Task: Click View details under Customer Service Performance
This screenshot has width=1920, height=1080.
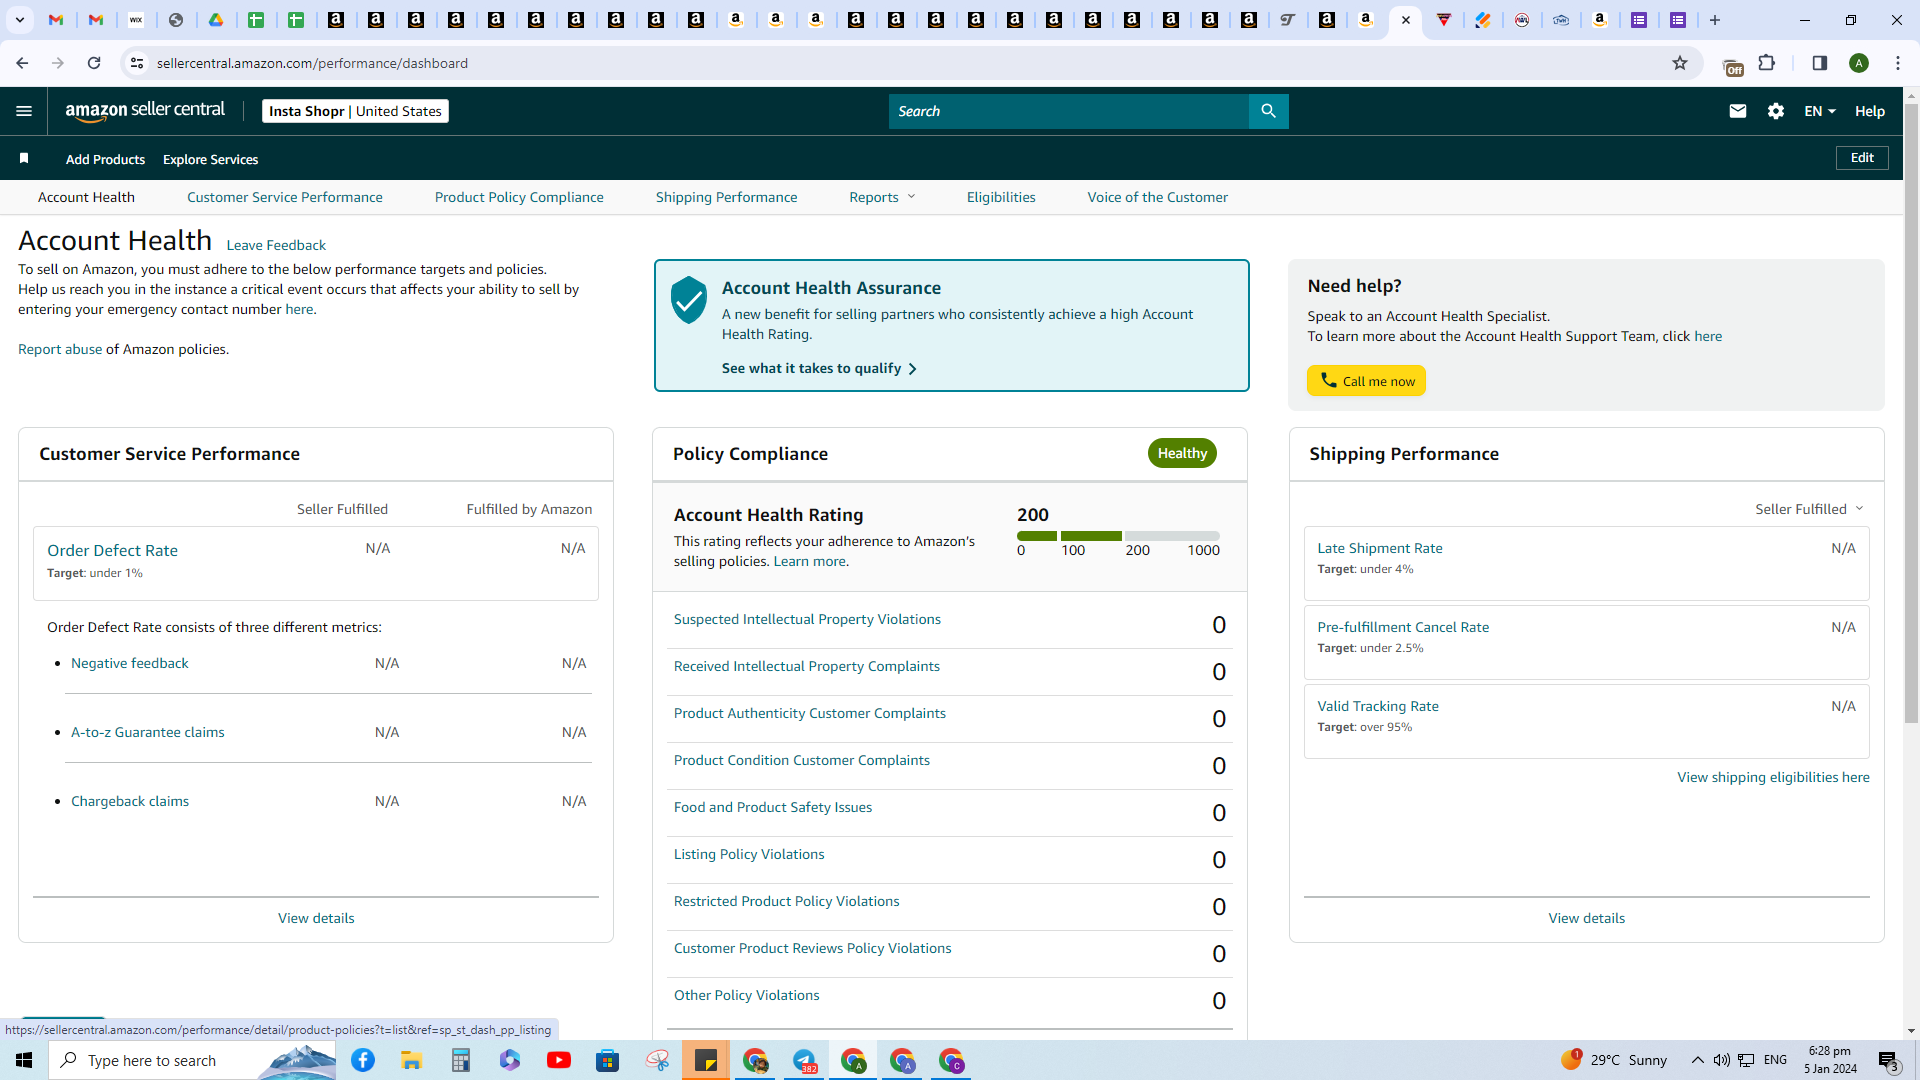Action: [316, 918]
